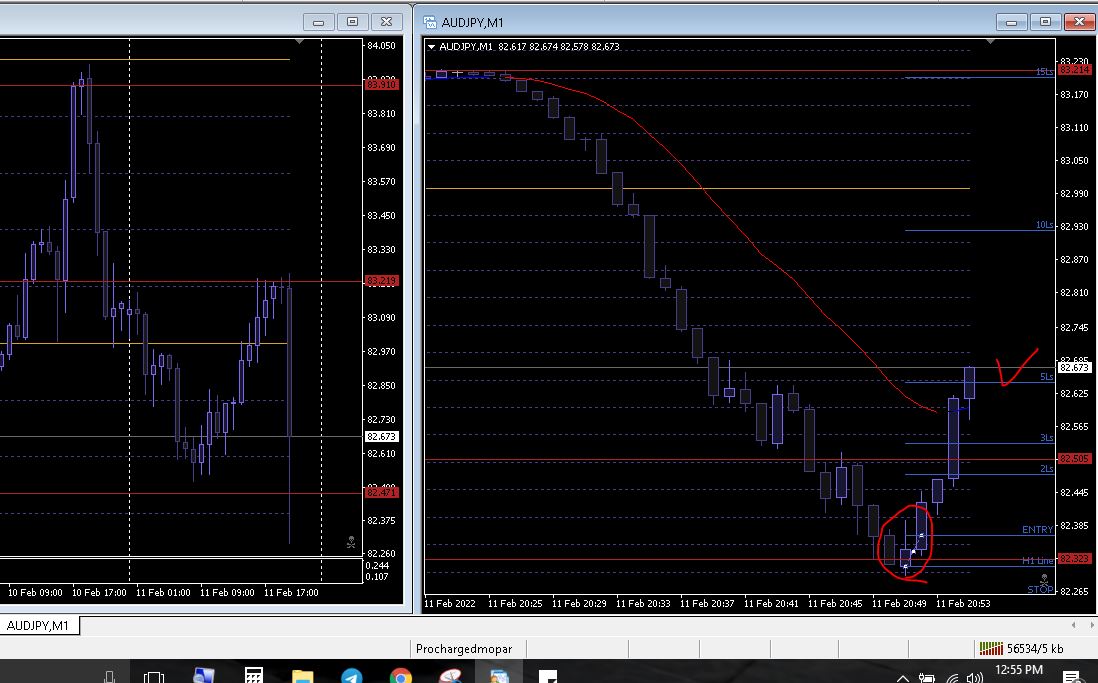Minimize the right AUDJPY,M1 chart window

pos(1011,22)
